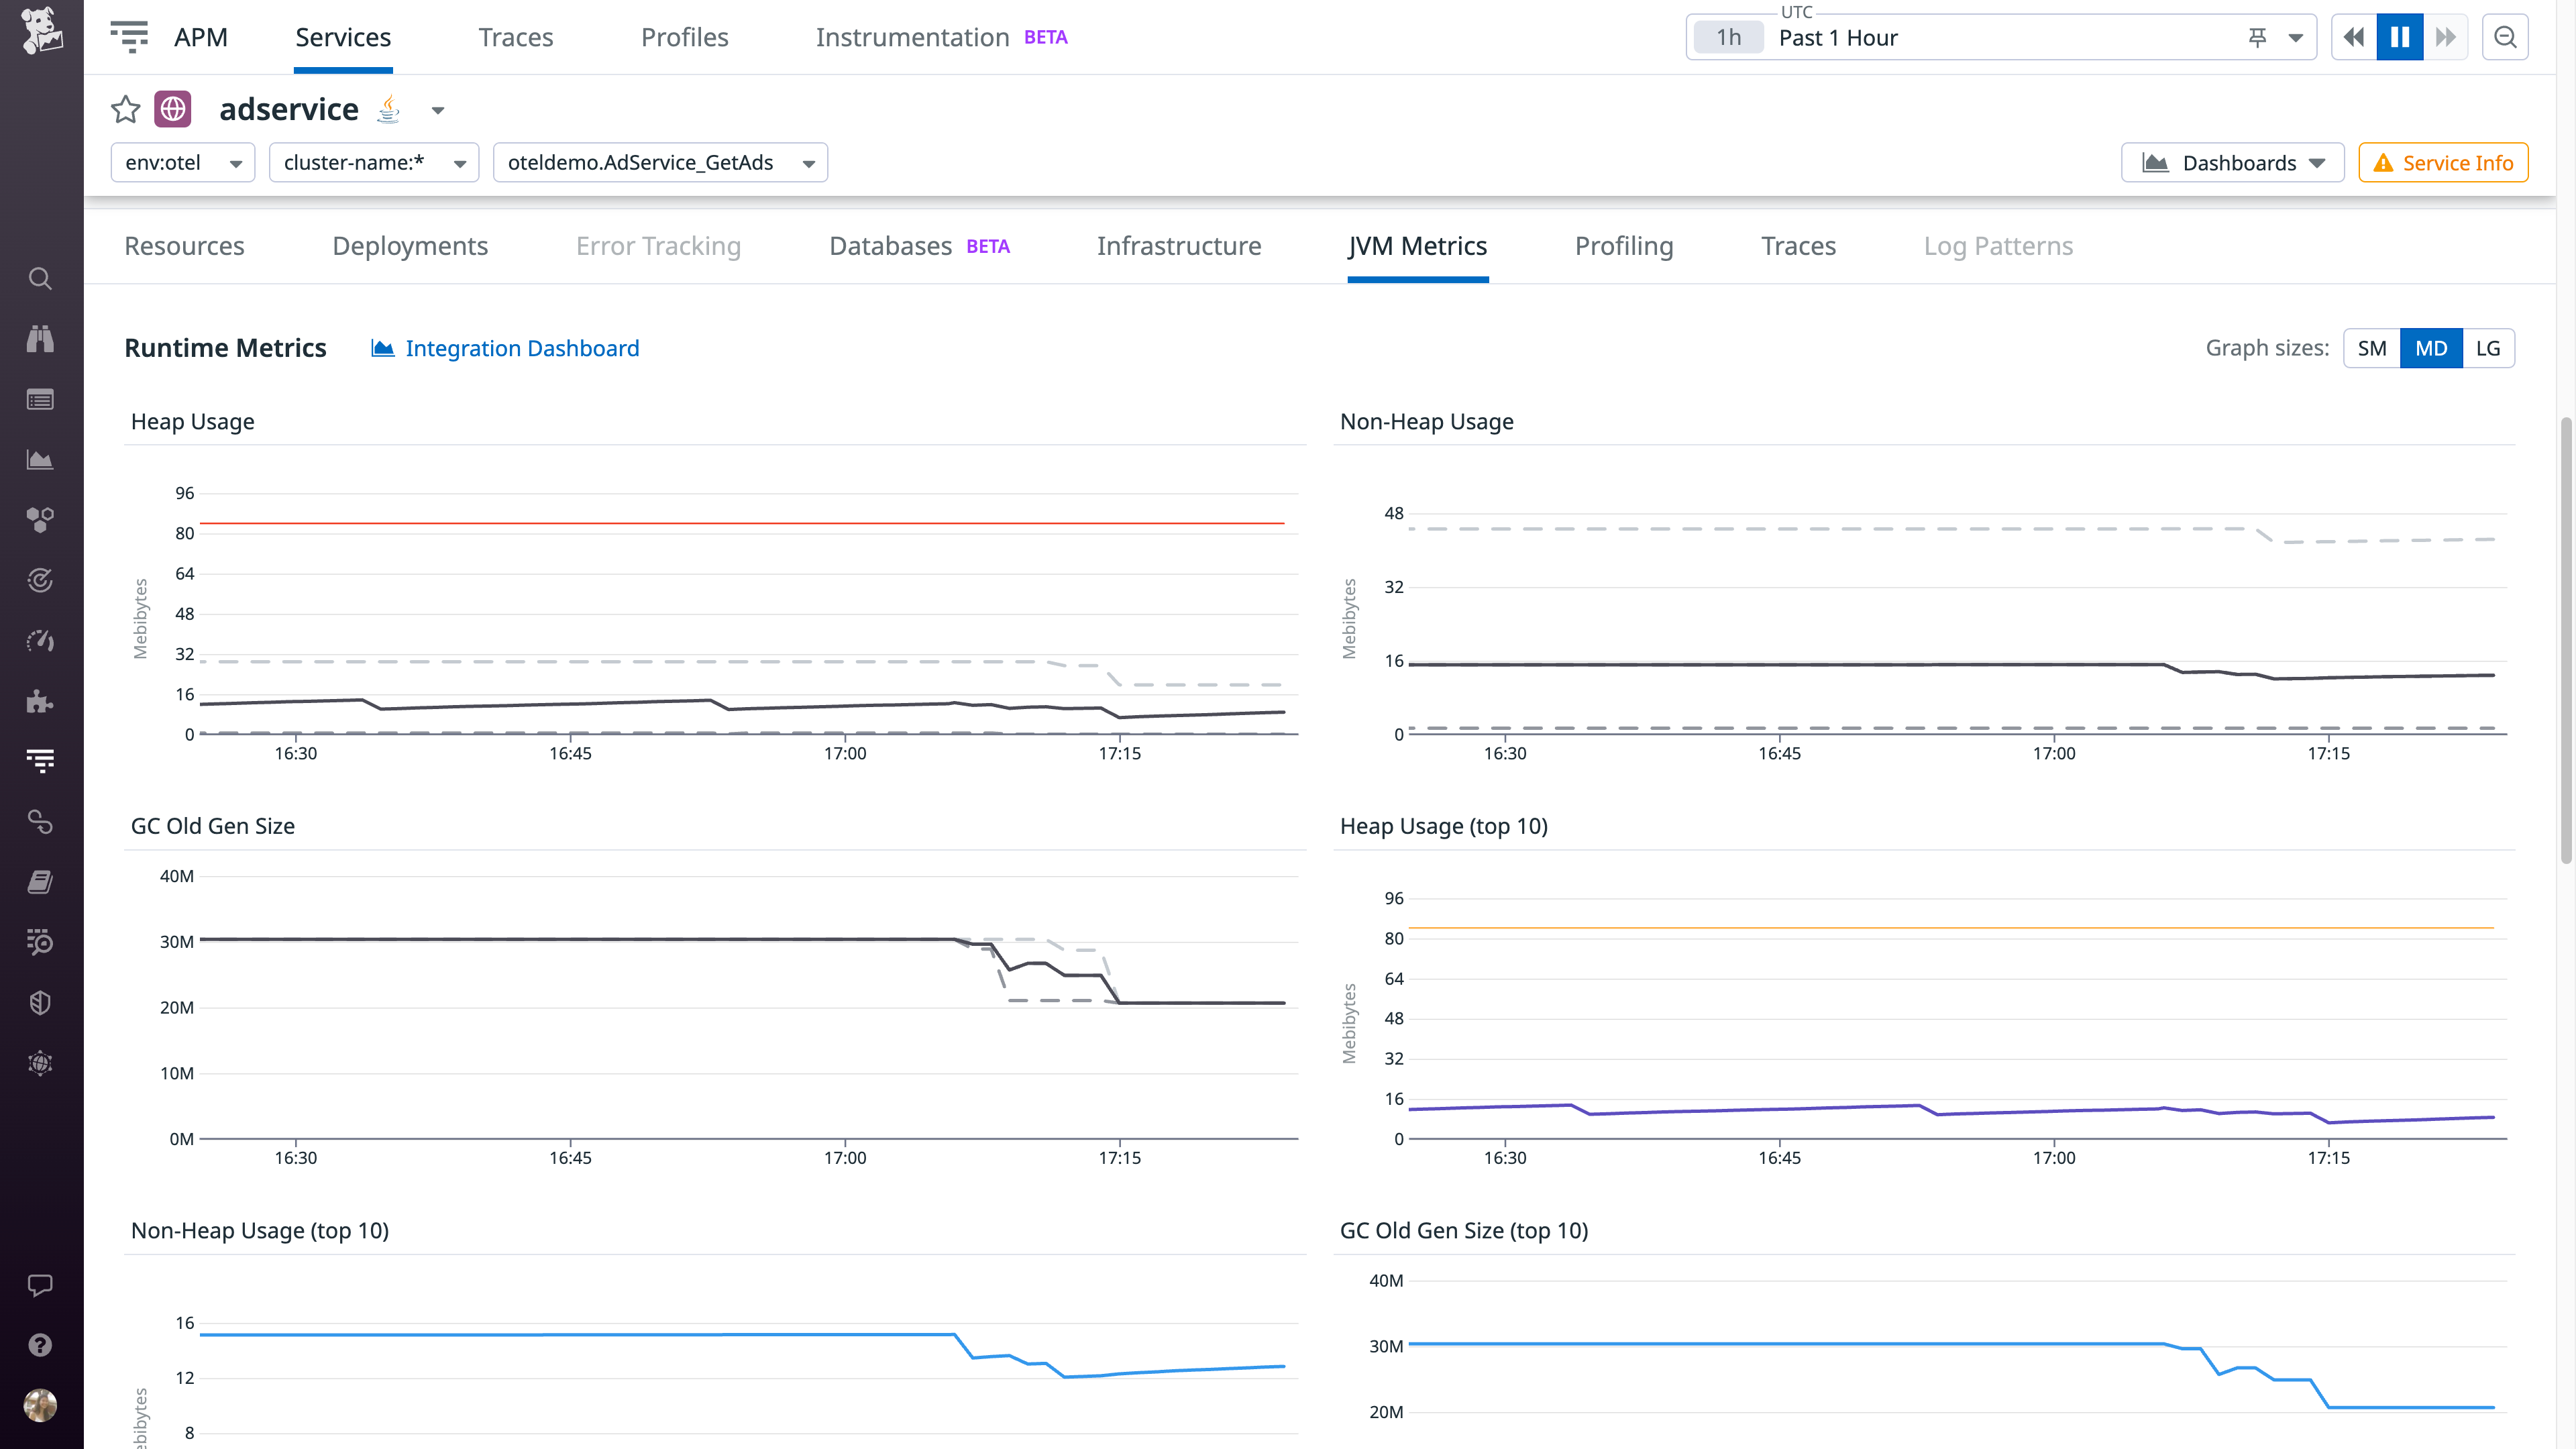Select the Dashboards chart icon in sidebar
Viewport: 2576px width, 1449px height.
40,459
